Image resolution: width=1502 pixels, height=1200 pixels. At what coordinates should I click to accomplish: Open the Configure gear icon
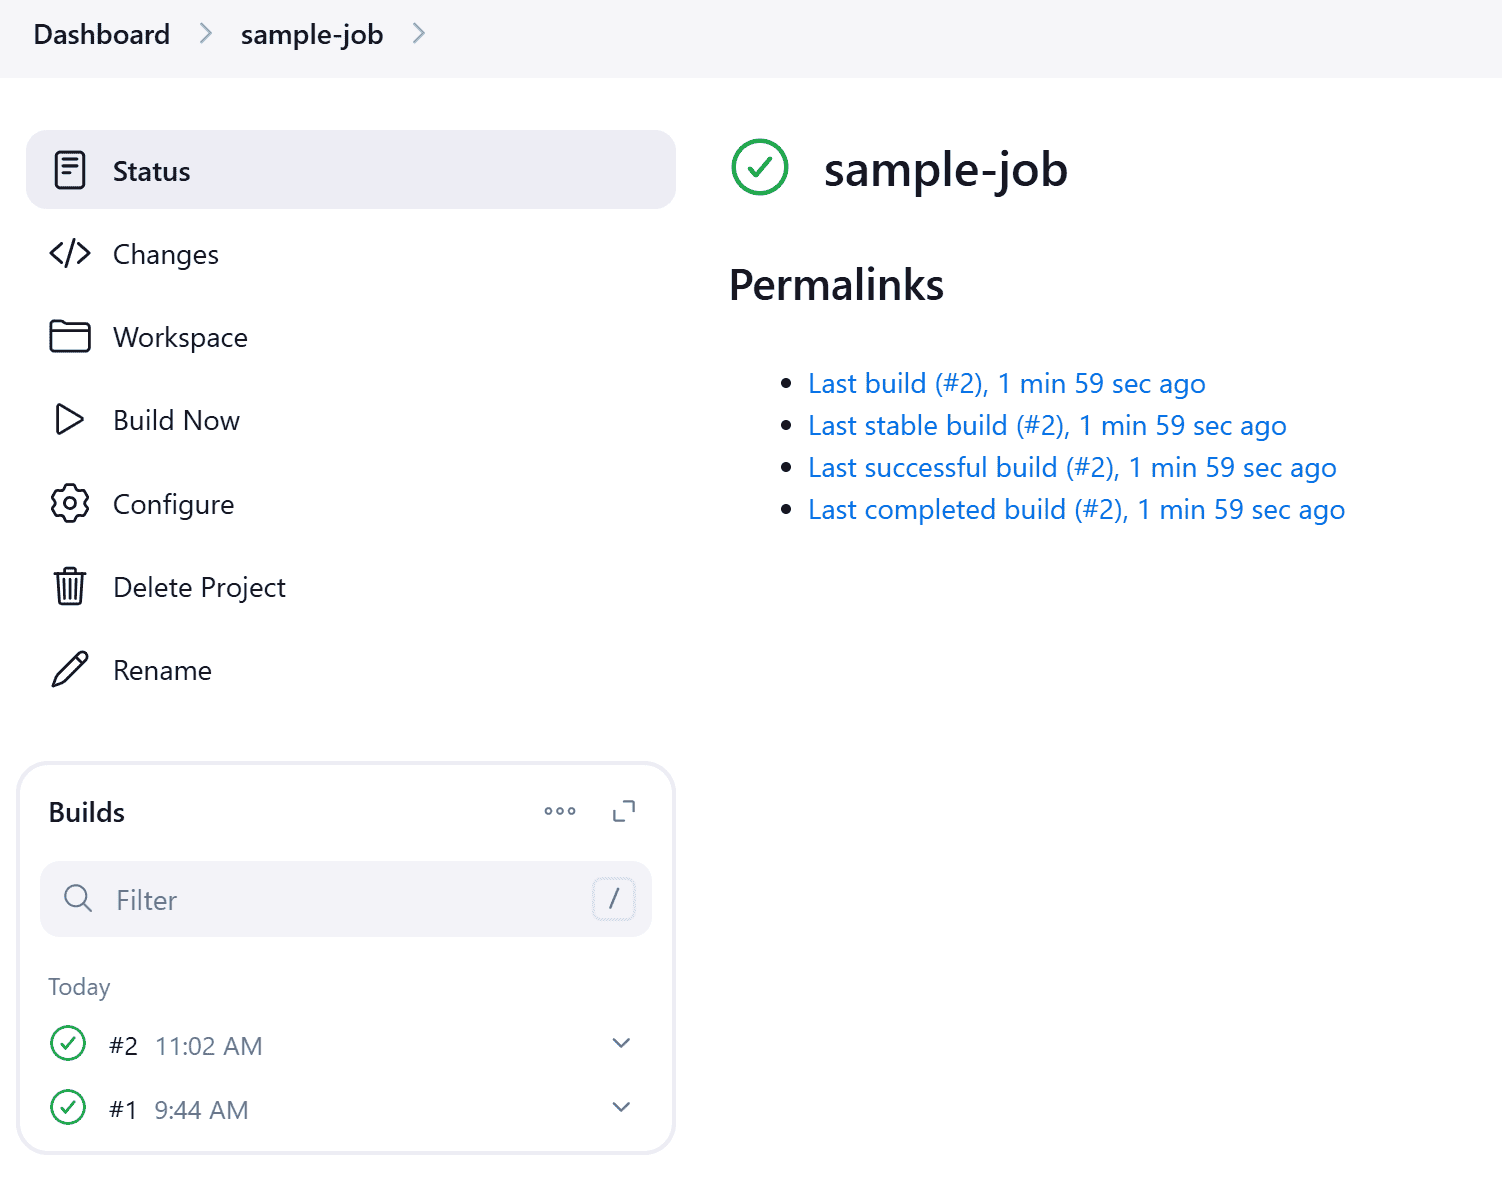click(x=69, y=503)
